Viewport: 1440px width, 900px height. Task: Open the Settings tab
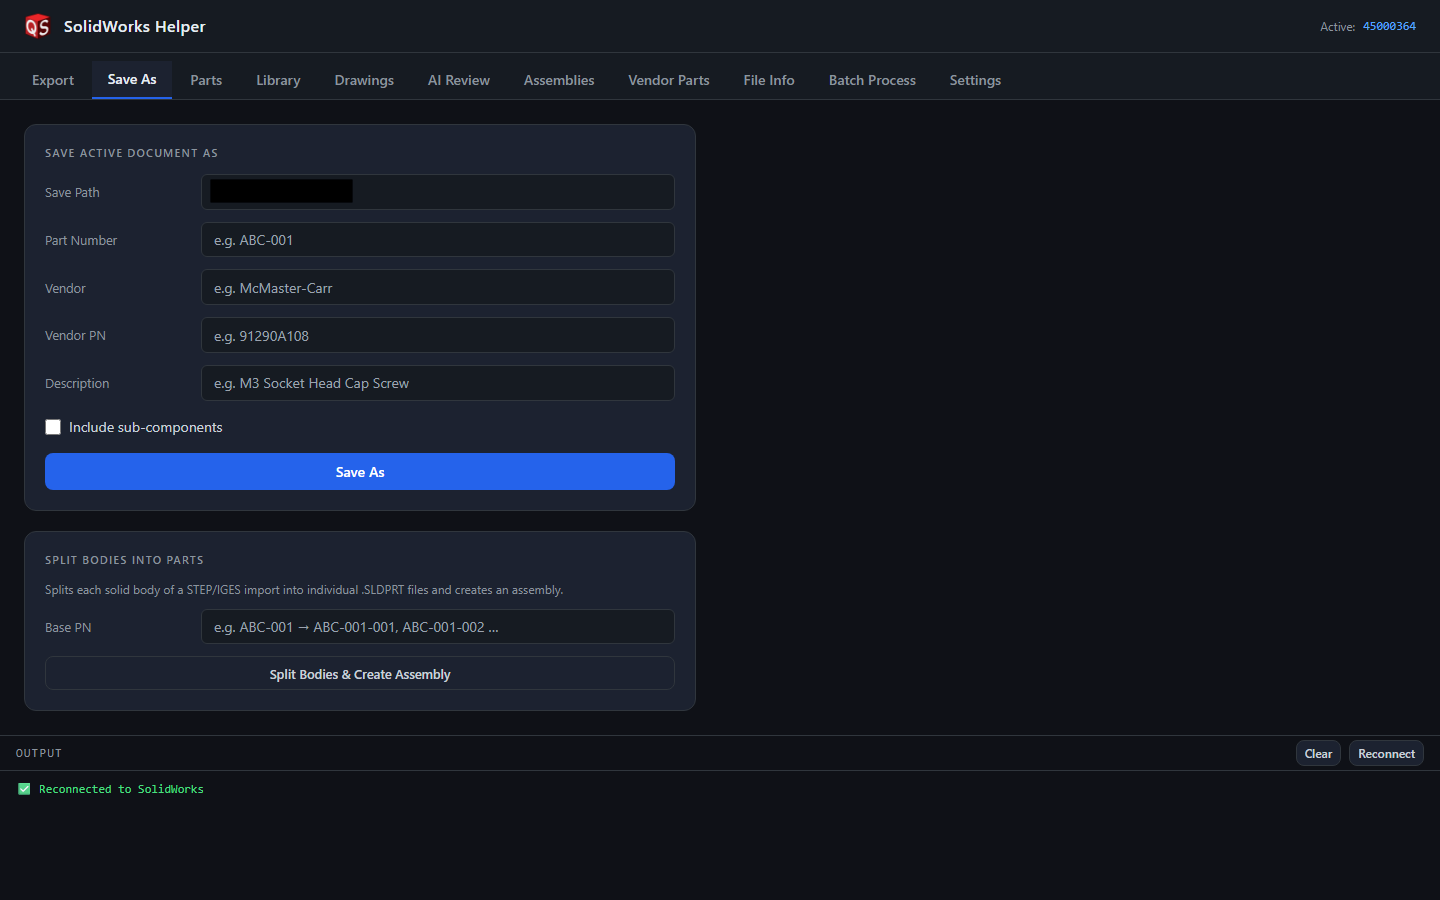coord(975,80)
